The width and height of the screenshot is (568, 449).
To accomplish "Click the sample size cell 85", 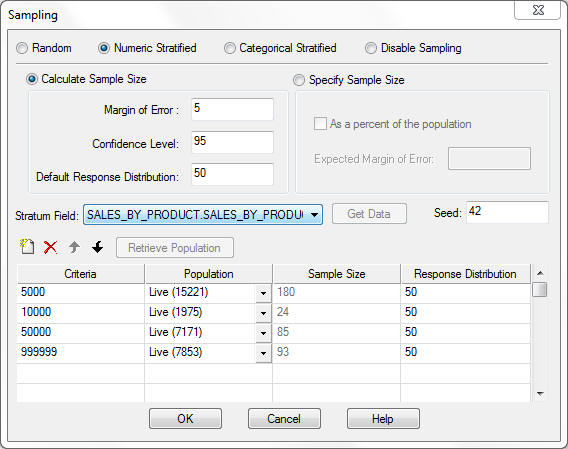I will pyautogui.click(x=337, y=332).
